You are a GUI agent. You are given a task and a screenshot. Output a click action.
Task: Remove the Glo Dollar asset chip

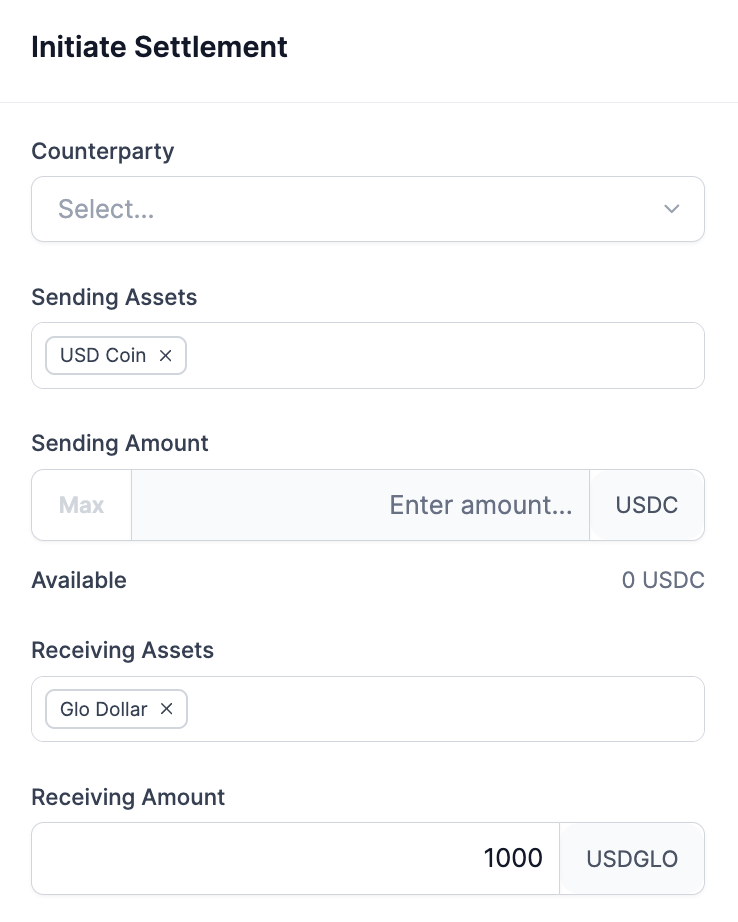[167, 709]
